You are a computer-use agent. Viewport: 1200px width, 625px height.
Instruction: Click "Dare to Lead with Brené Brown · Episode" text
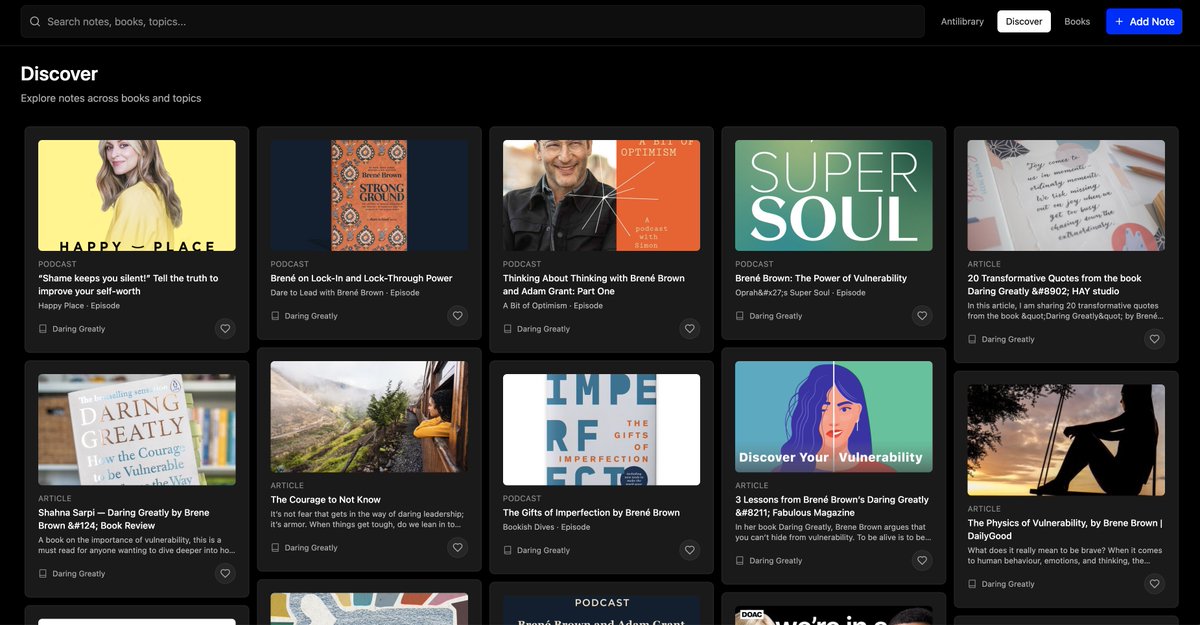tap(344, 292)
